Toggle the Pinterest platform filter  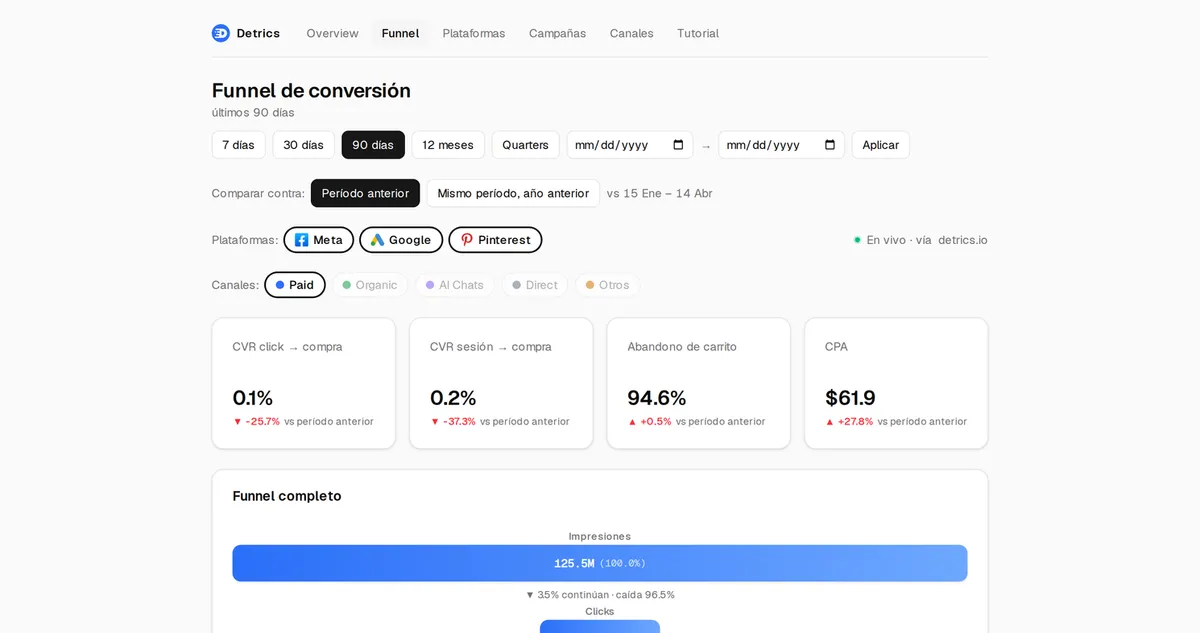coord(495,240)
